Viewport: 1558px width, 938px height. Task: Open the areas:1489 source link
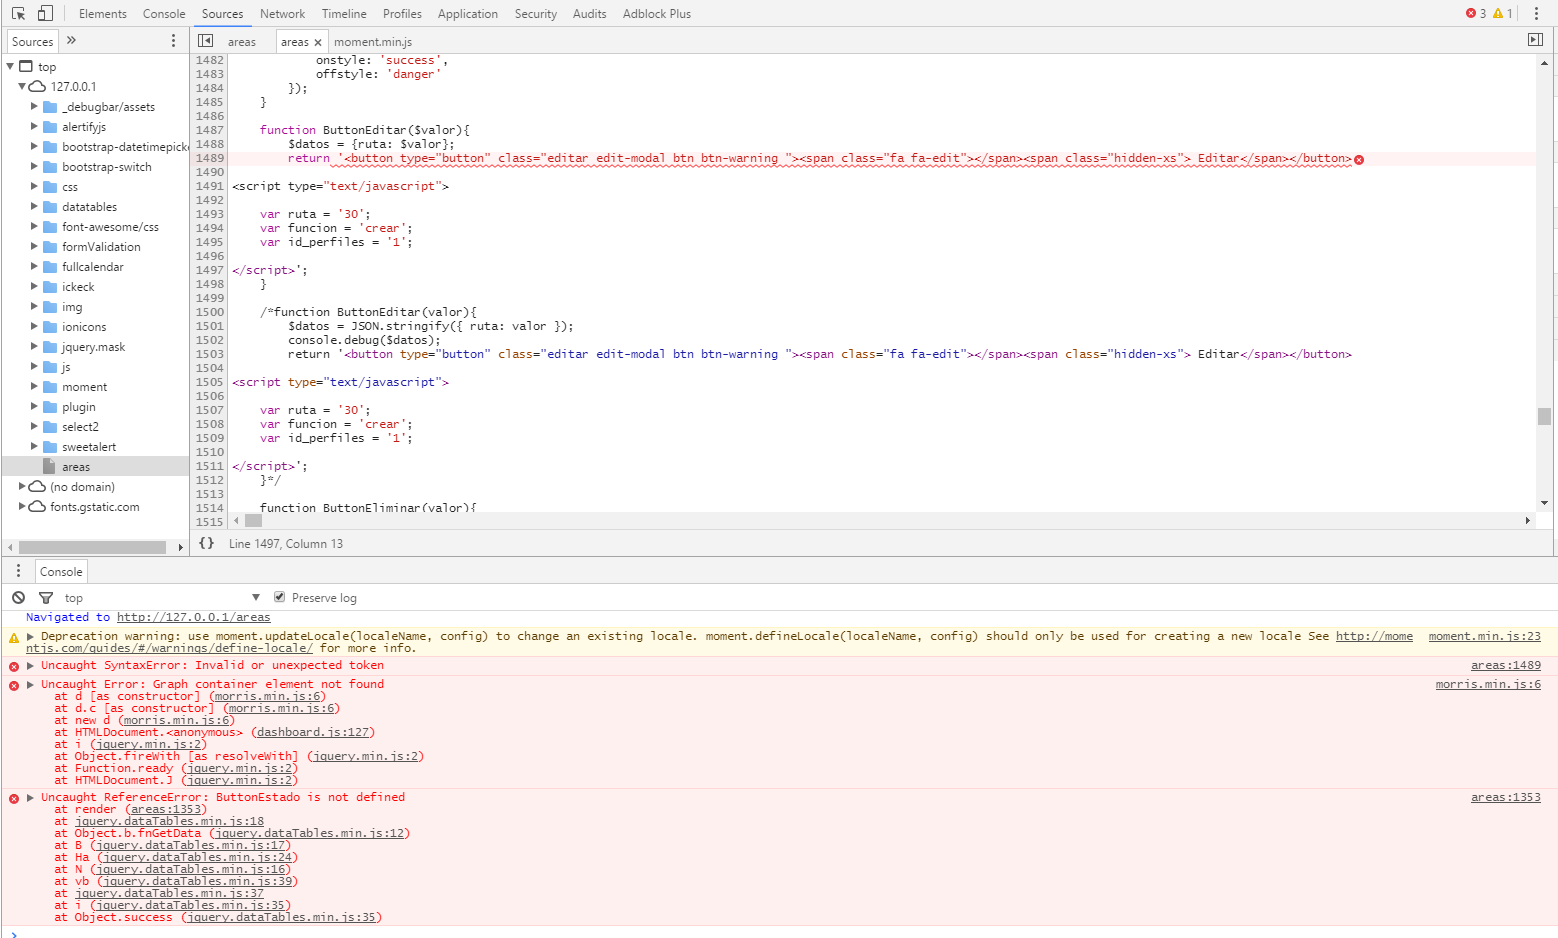pyautogui.click(x=1505, y=665)
